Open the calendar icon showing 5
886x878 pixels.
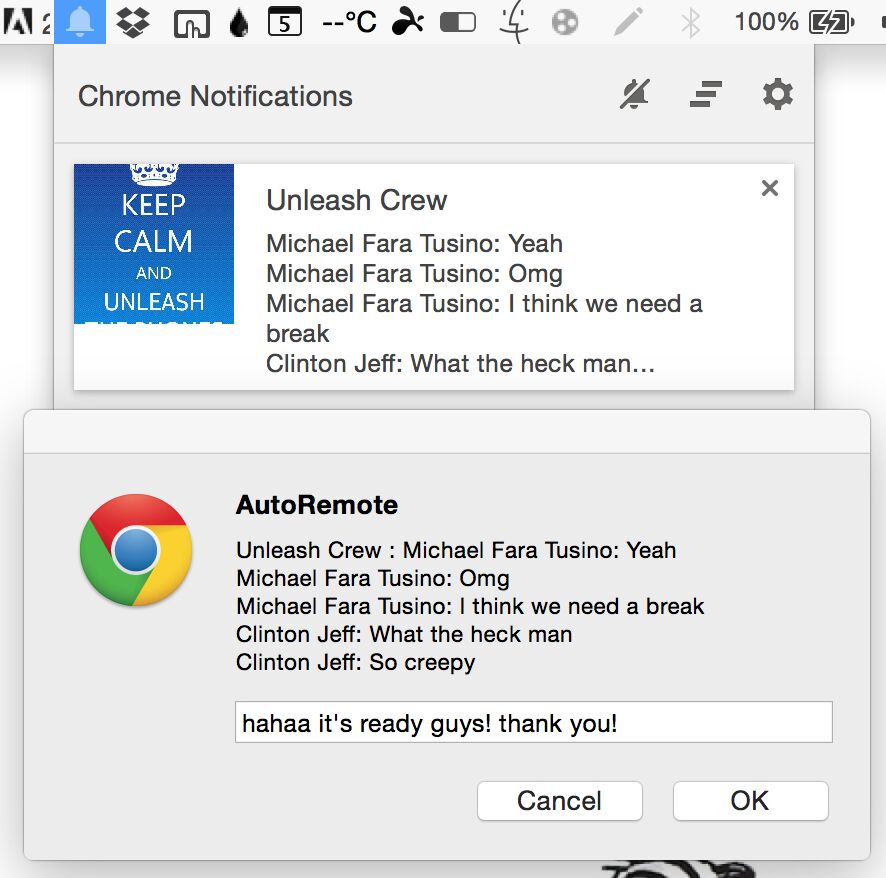[284, 22]
